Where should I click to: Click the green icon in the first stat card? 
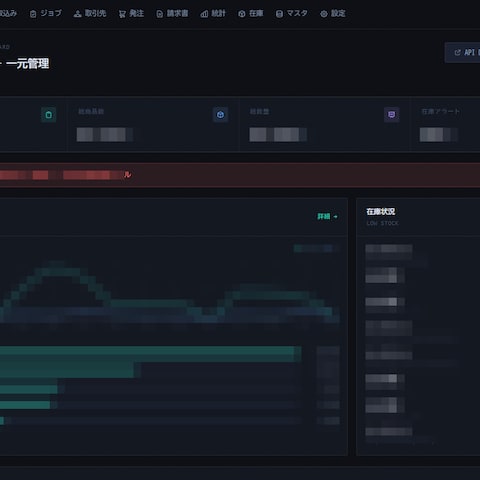point(49,115)
